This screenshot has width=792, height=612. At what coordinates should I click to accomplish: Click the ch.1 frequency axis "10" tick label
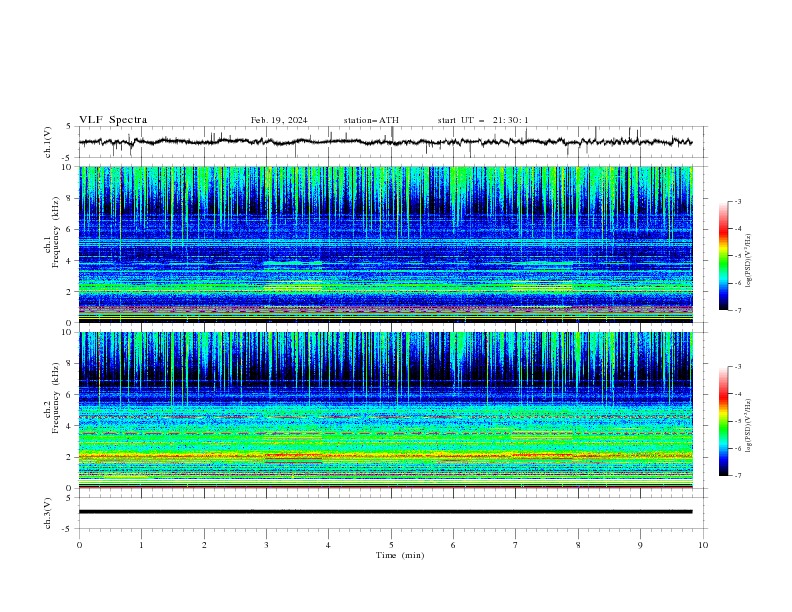point(69,167)
